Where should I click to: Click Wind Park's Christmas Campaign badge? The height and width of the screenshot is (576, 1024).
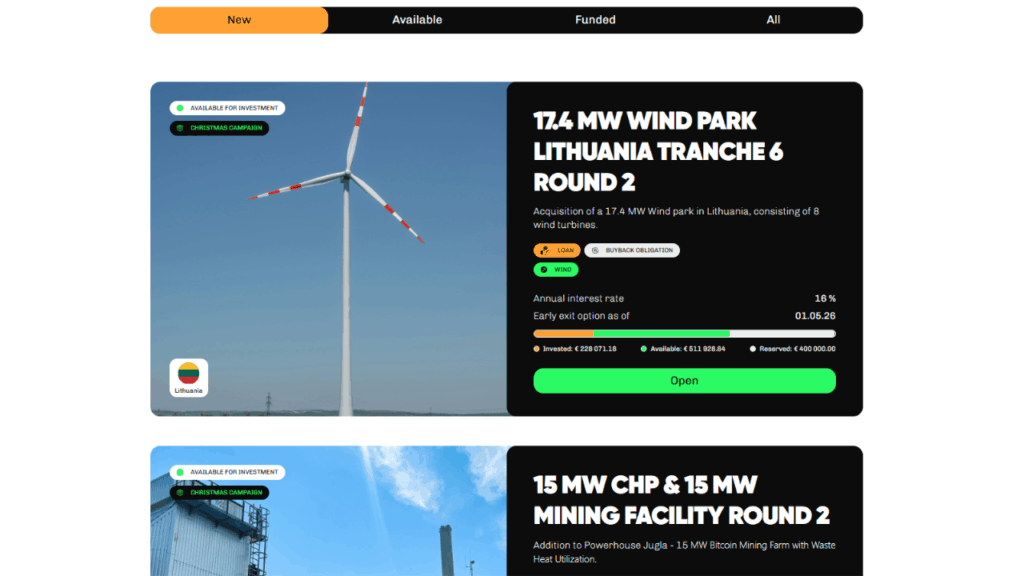[219, 128]
